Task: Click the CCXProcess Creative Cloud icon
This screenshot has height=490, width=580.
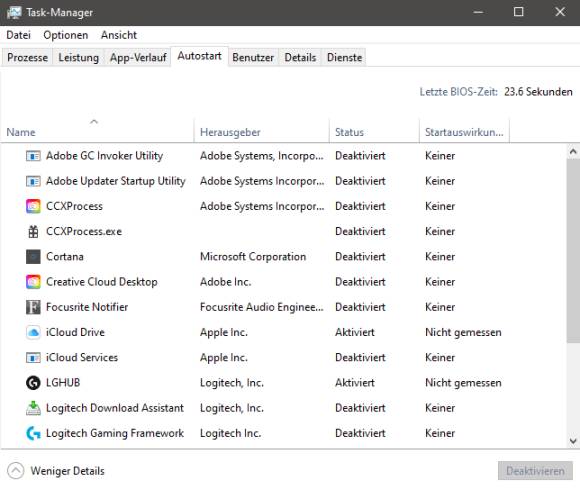Action: click(33, 206)
